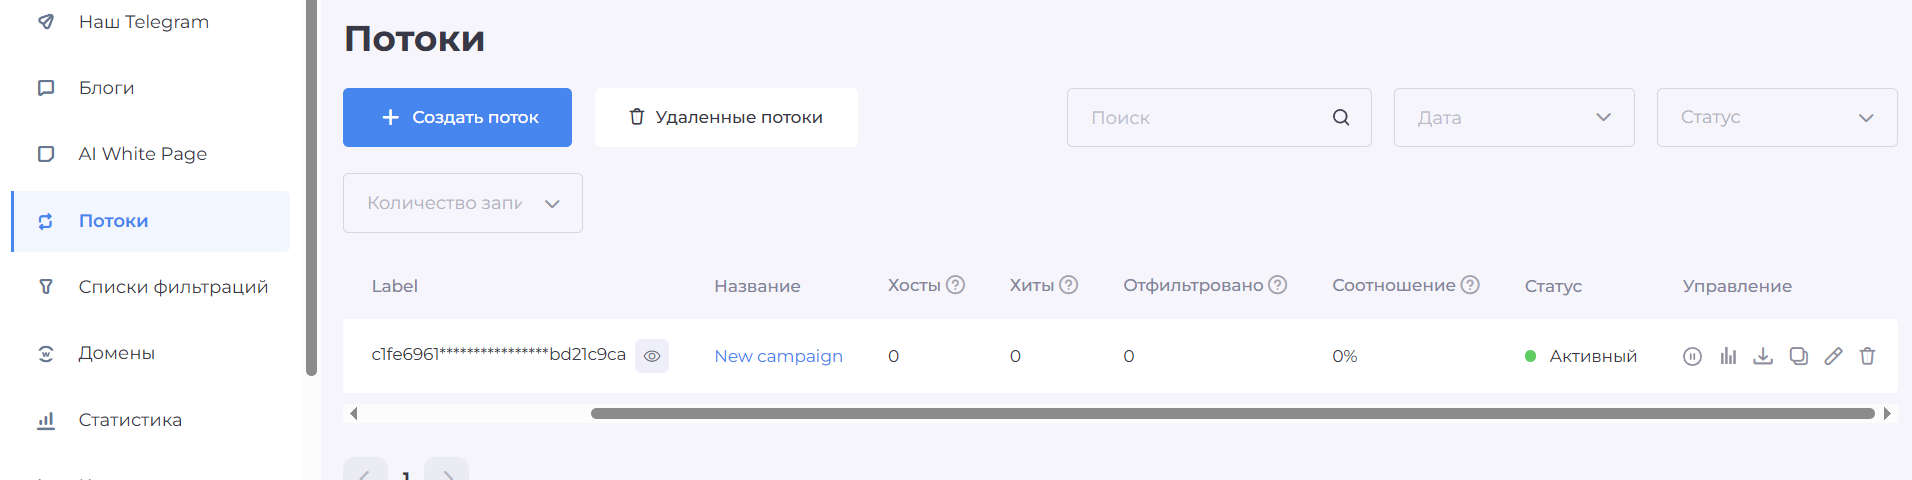The height and width of the screenshot is (480, 1912).
Task: Click help icon next to Хосты
Action: coord(955,285)
